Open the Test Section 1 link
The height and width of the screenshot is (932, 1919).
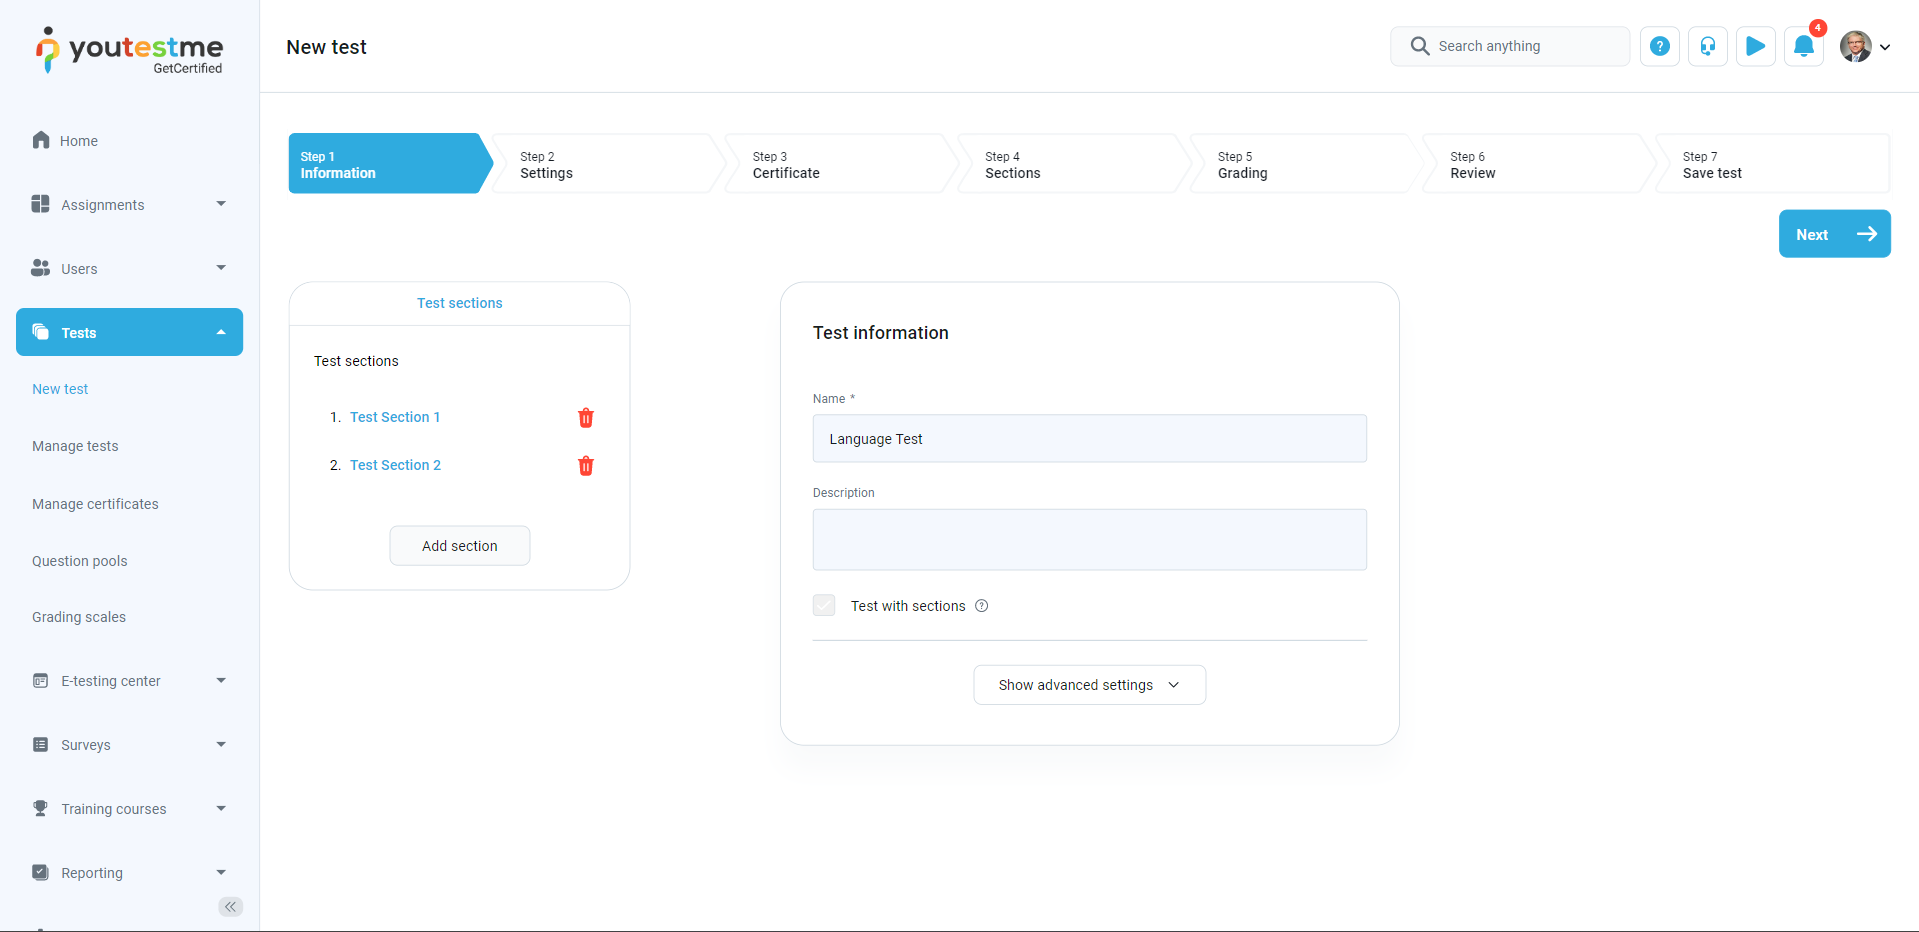click(x=395, y=417)
